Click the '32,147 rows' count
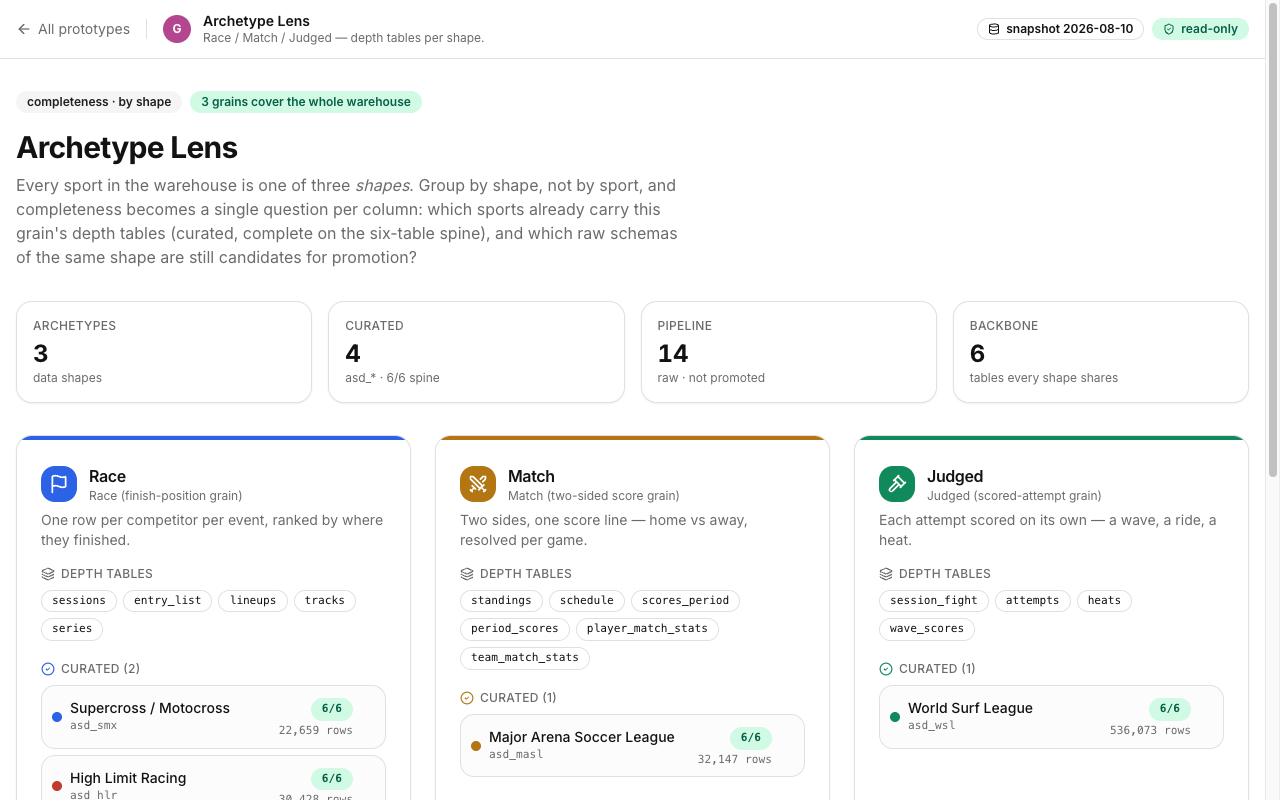1280x800 pixels. point(735,760)
